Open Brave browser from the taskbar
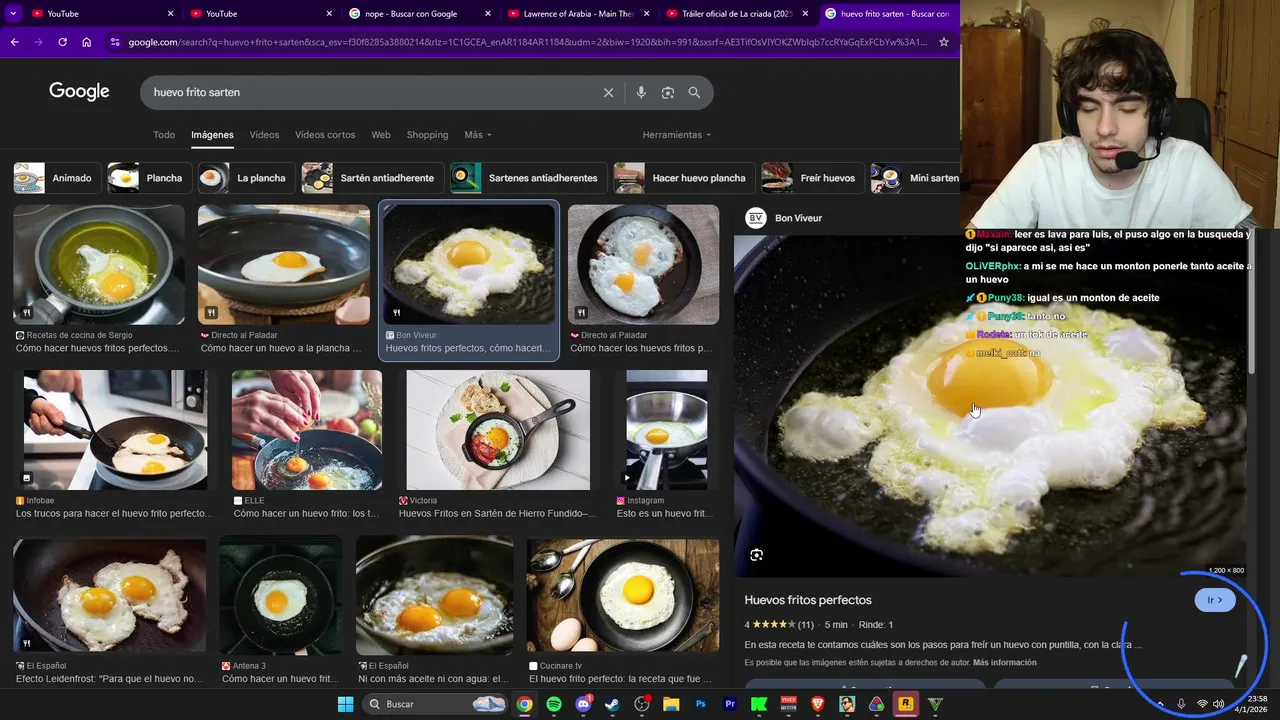1280x720 pixels. (x=818, y=704)
